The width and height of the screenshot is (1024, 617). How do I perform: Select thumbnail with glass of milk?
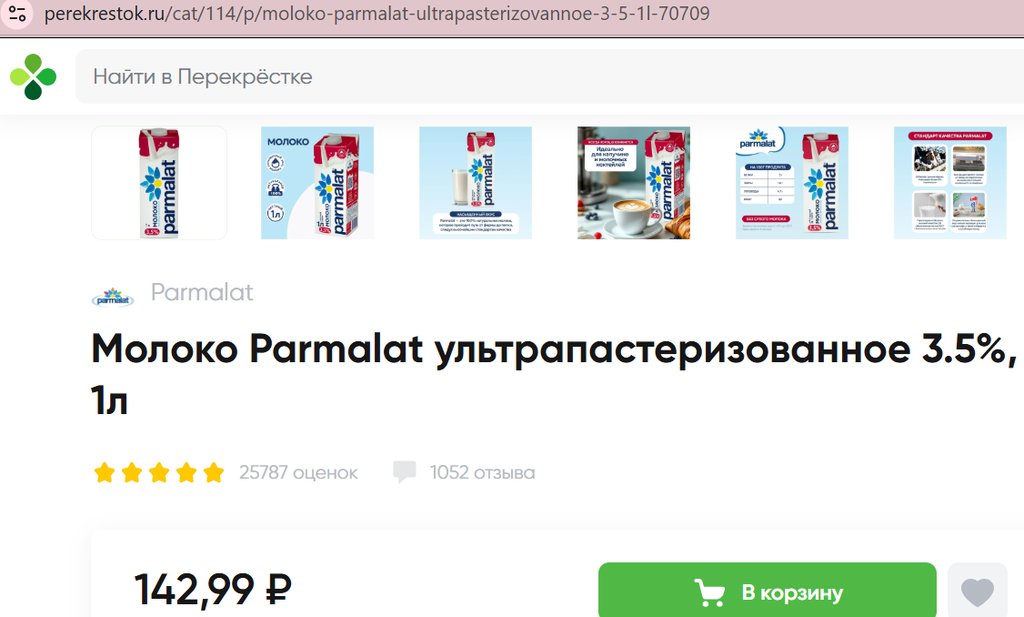tap(475, 183)
